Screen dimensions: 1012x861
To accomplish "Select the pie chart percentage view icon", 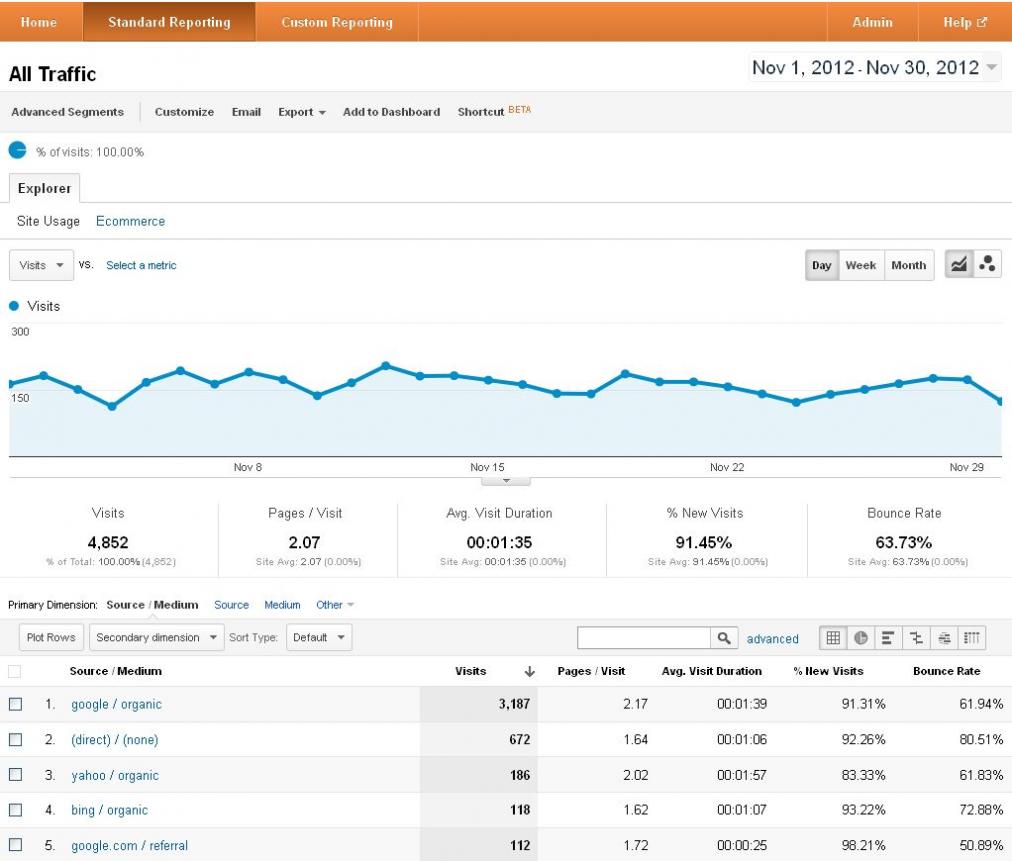I will click(x=860, y=638).
